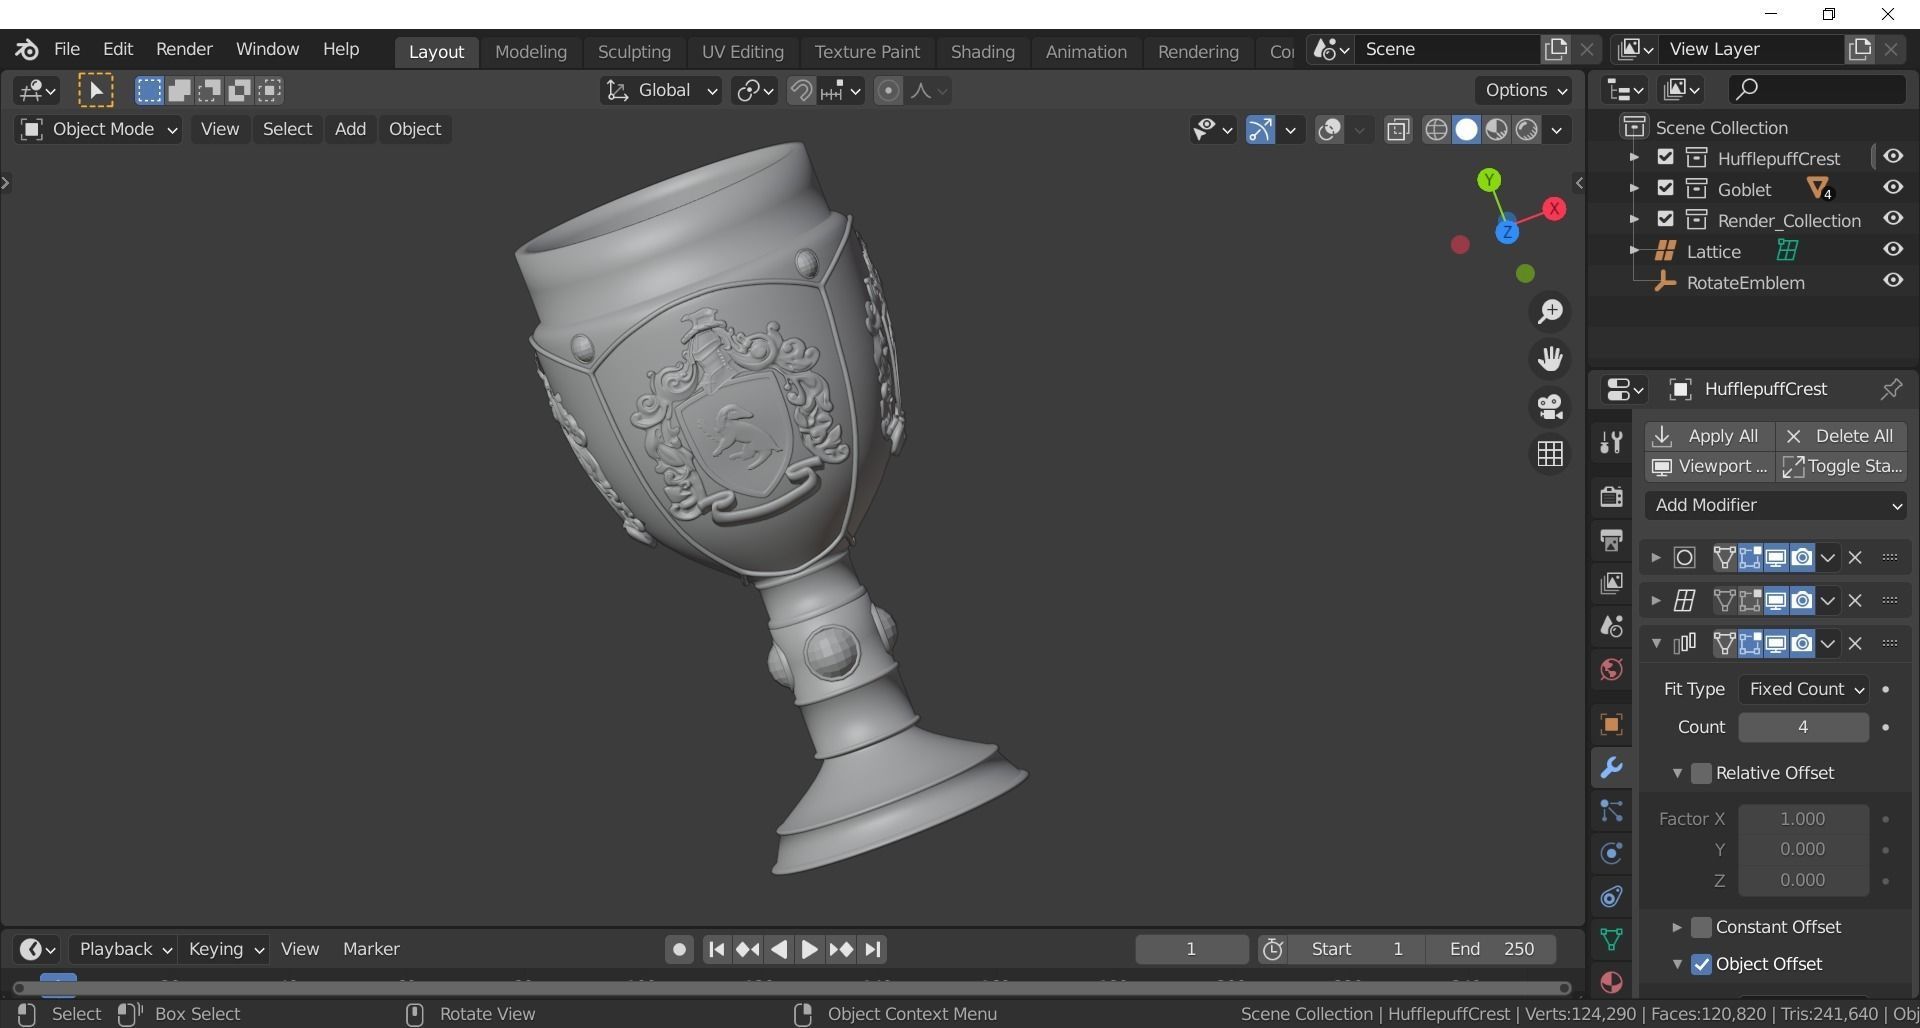Open the Object properties orange square icon
The image size is (1920, 1028).
[1611, 724]
